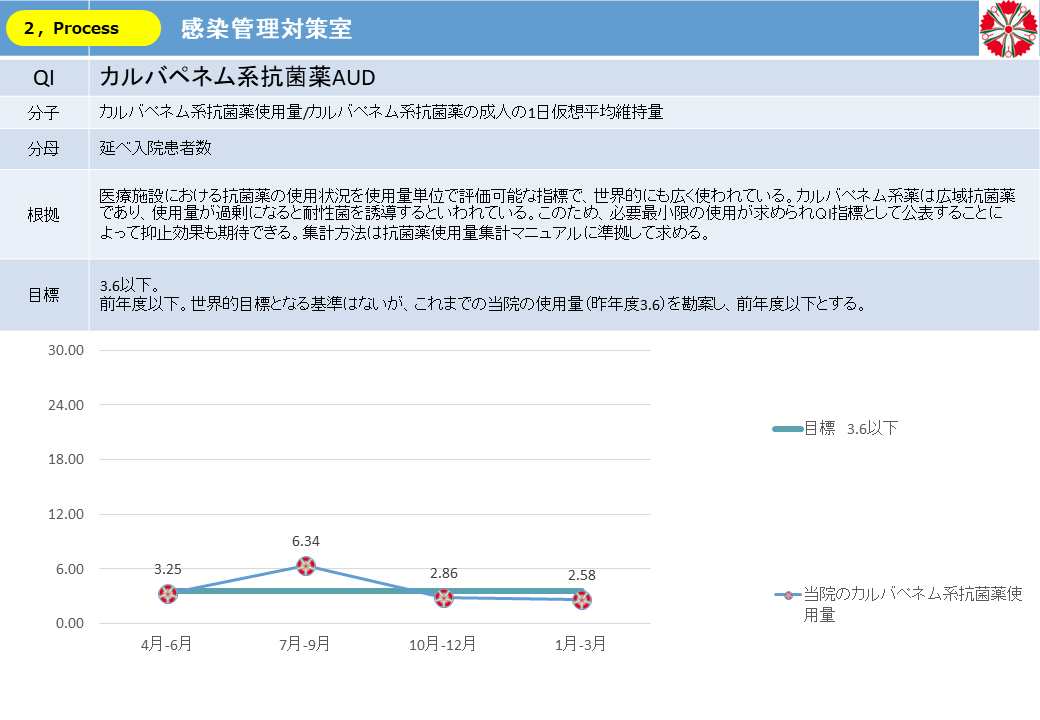The width and height of the screenshot is (1040, 720).
Task: Click the red flower hospital logo
Action: (1009, 29)
